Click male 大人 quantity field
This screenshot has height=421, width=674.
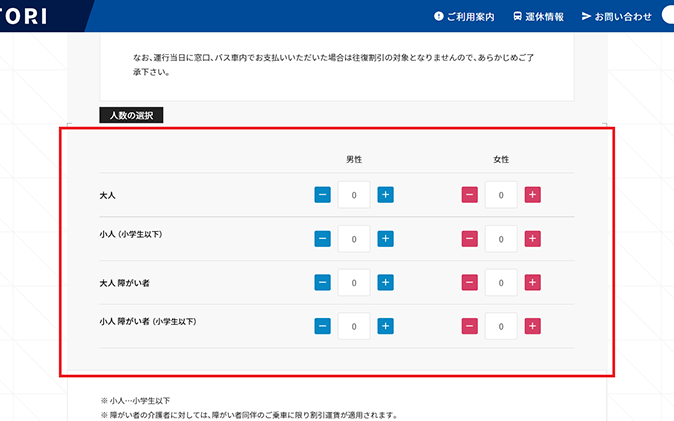(x=354, y=195)
